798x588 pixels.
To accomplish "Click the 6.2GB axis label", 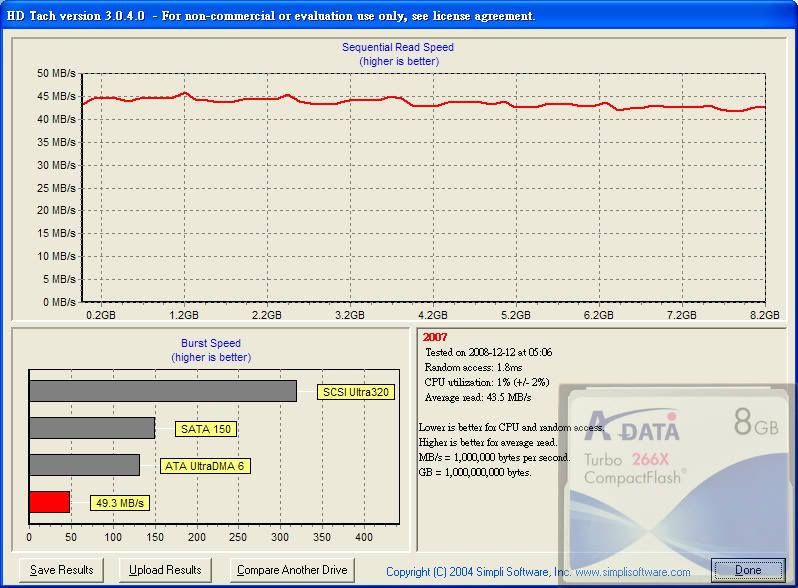I will point(598,315).
